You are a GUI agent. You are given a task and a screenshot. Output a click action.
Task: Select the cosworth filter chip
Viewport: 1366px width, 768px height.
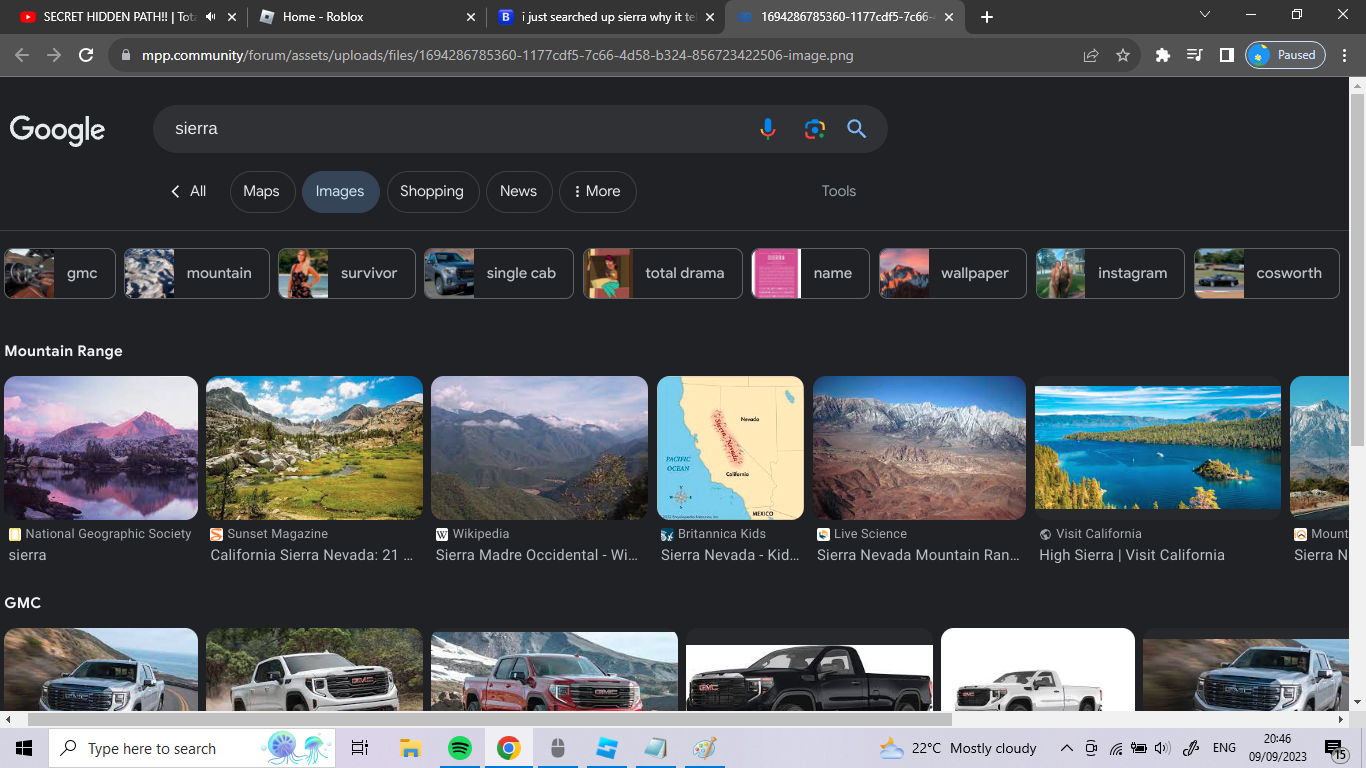[x=1266, y=273]
